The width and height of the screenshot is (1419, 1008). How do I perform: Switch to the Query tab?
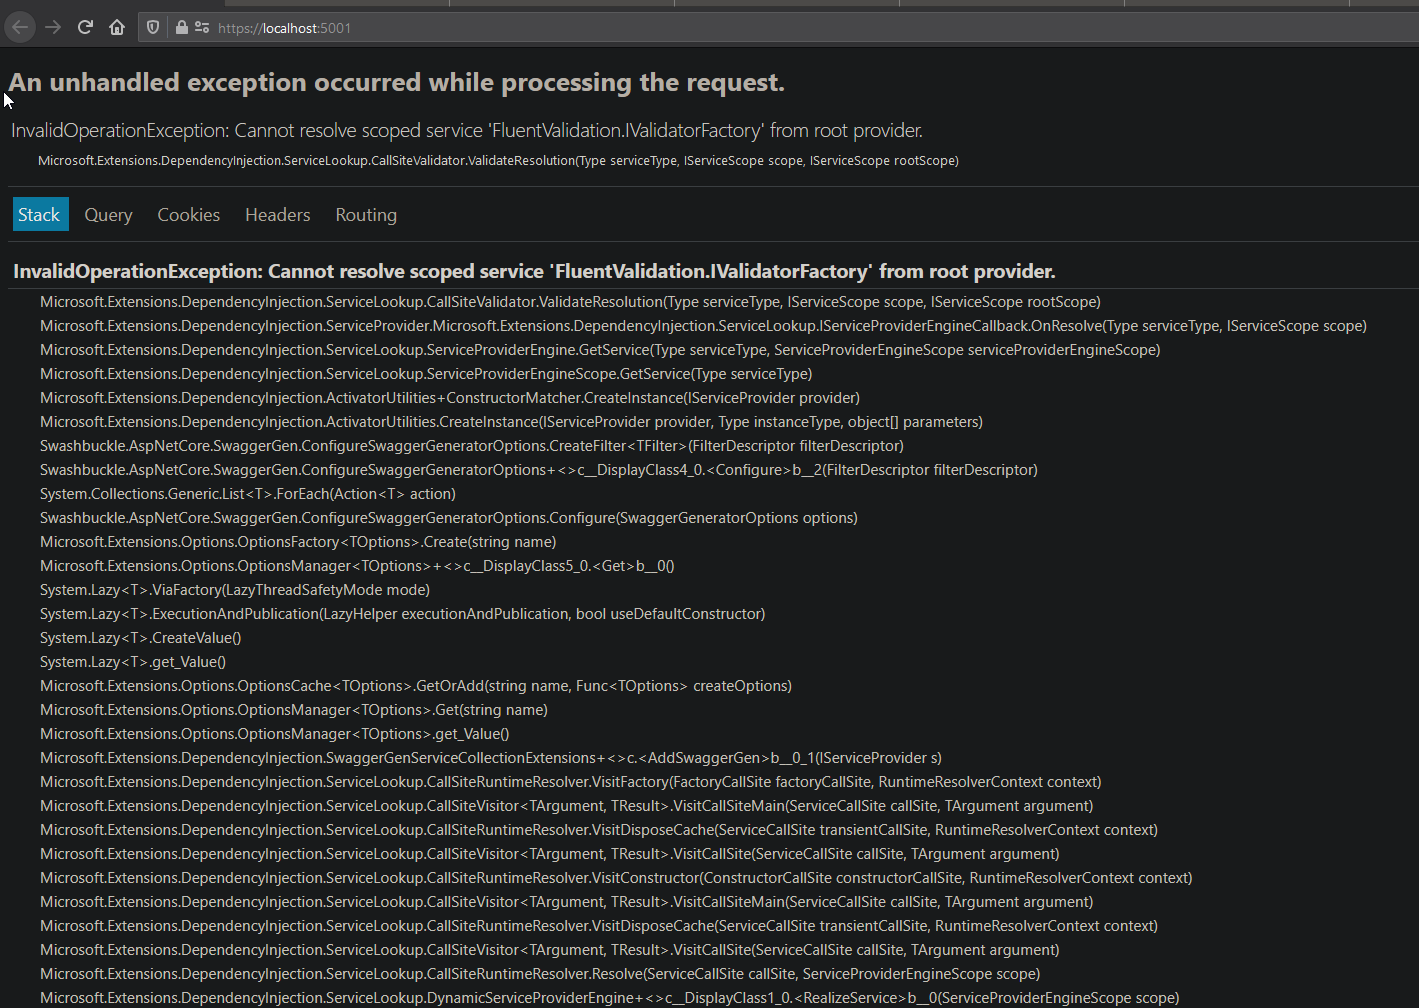tap(108, 215)
